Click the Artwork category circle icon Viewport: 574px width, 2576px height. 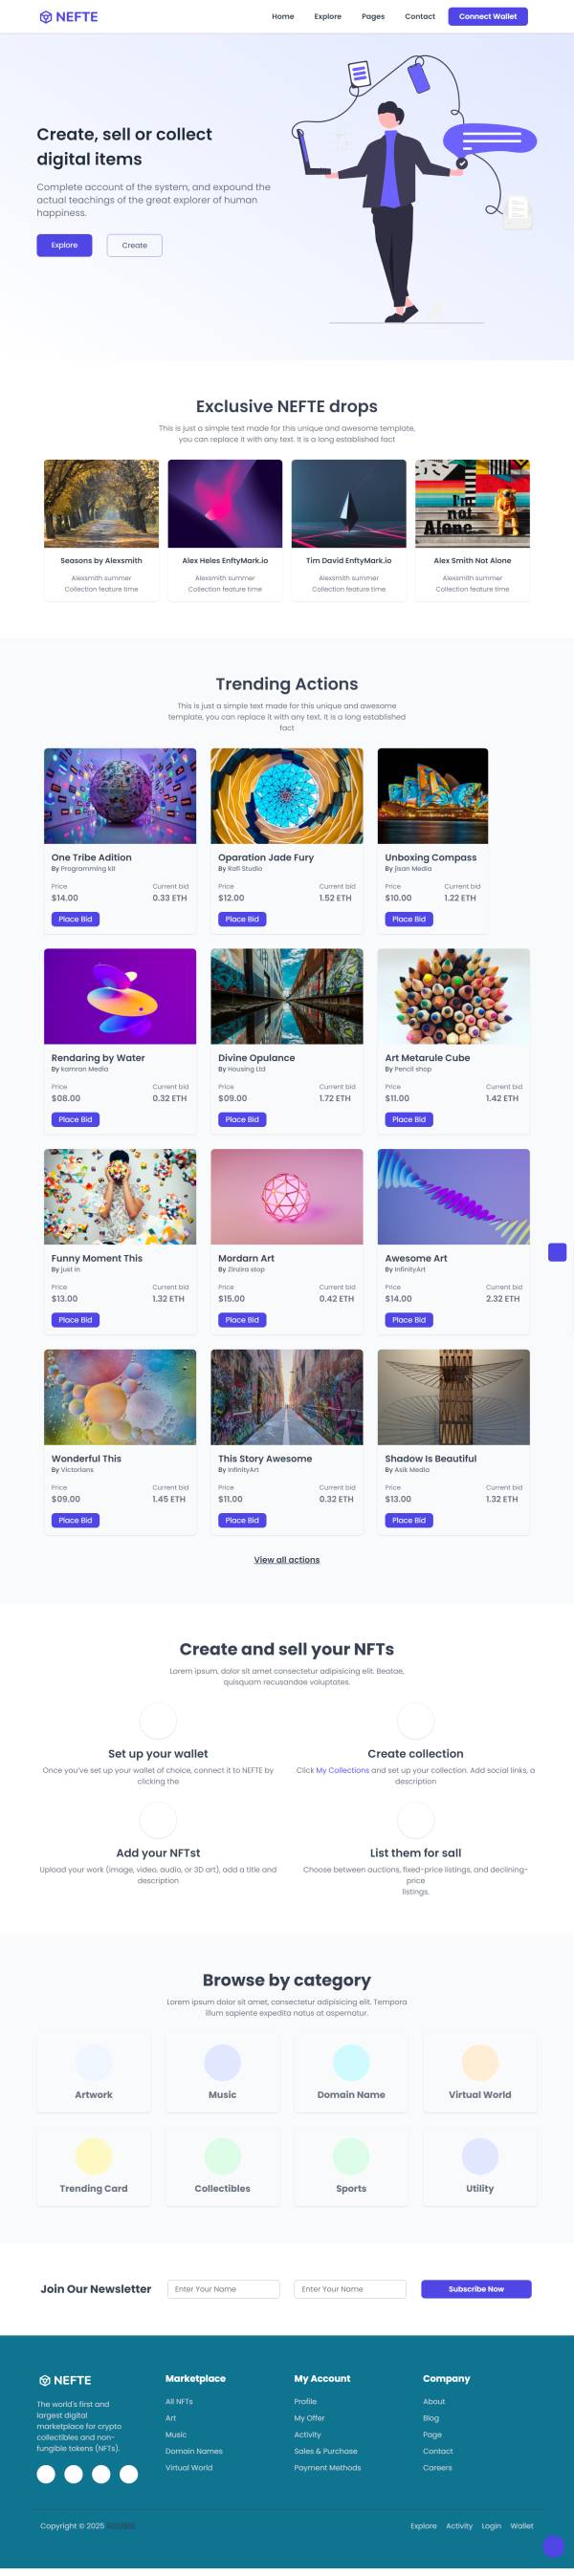pos(94,2062)
